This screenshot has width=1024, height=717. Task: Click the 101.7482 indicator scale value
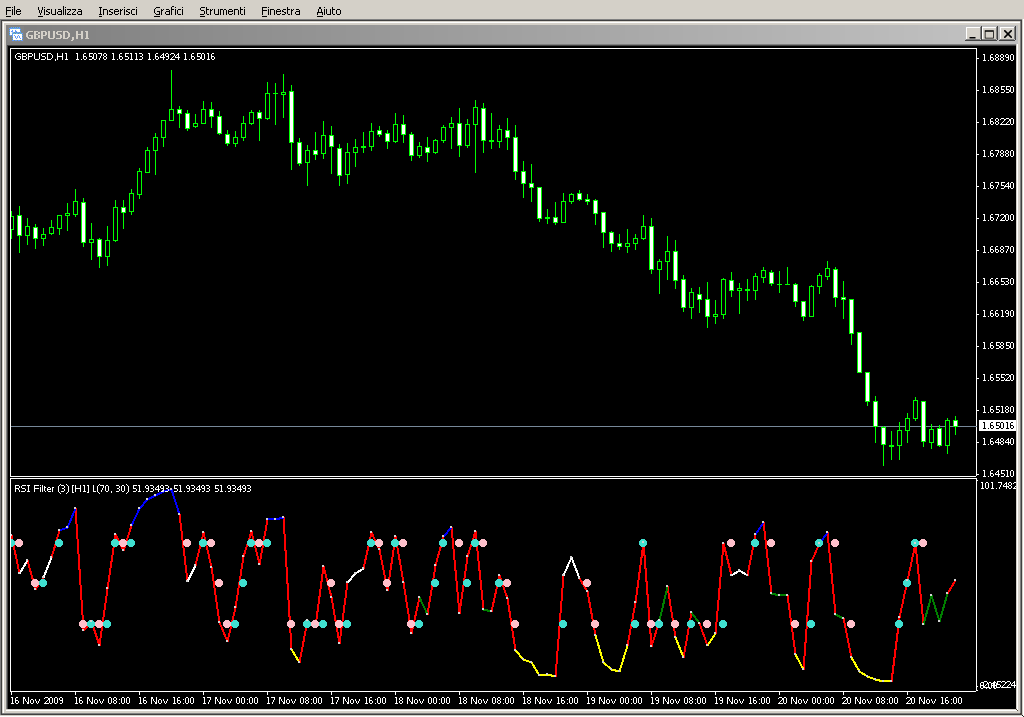point(999,485)
